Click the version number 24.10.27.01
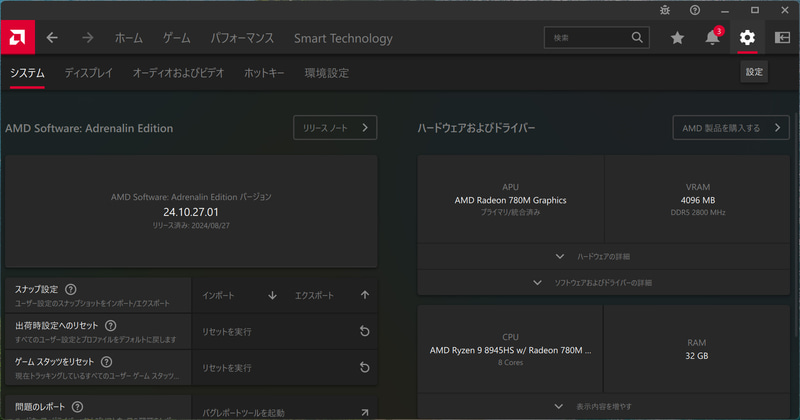 point(191,212)
